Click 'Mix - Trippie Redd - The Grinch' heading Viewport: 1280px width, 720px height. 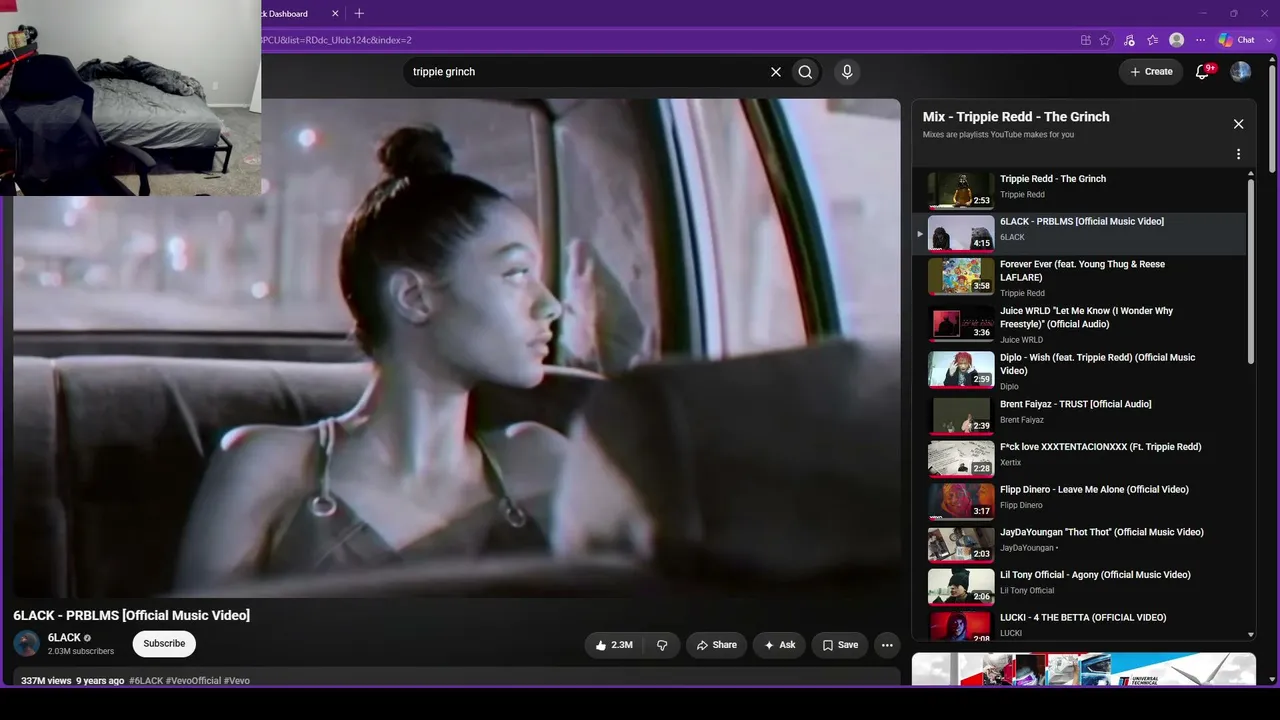pyautogui.click(x=1016, y=117)
